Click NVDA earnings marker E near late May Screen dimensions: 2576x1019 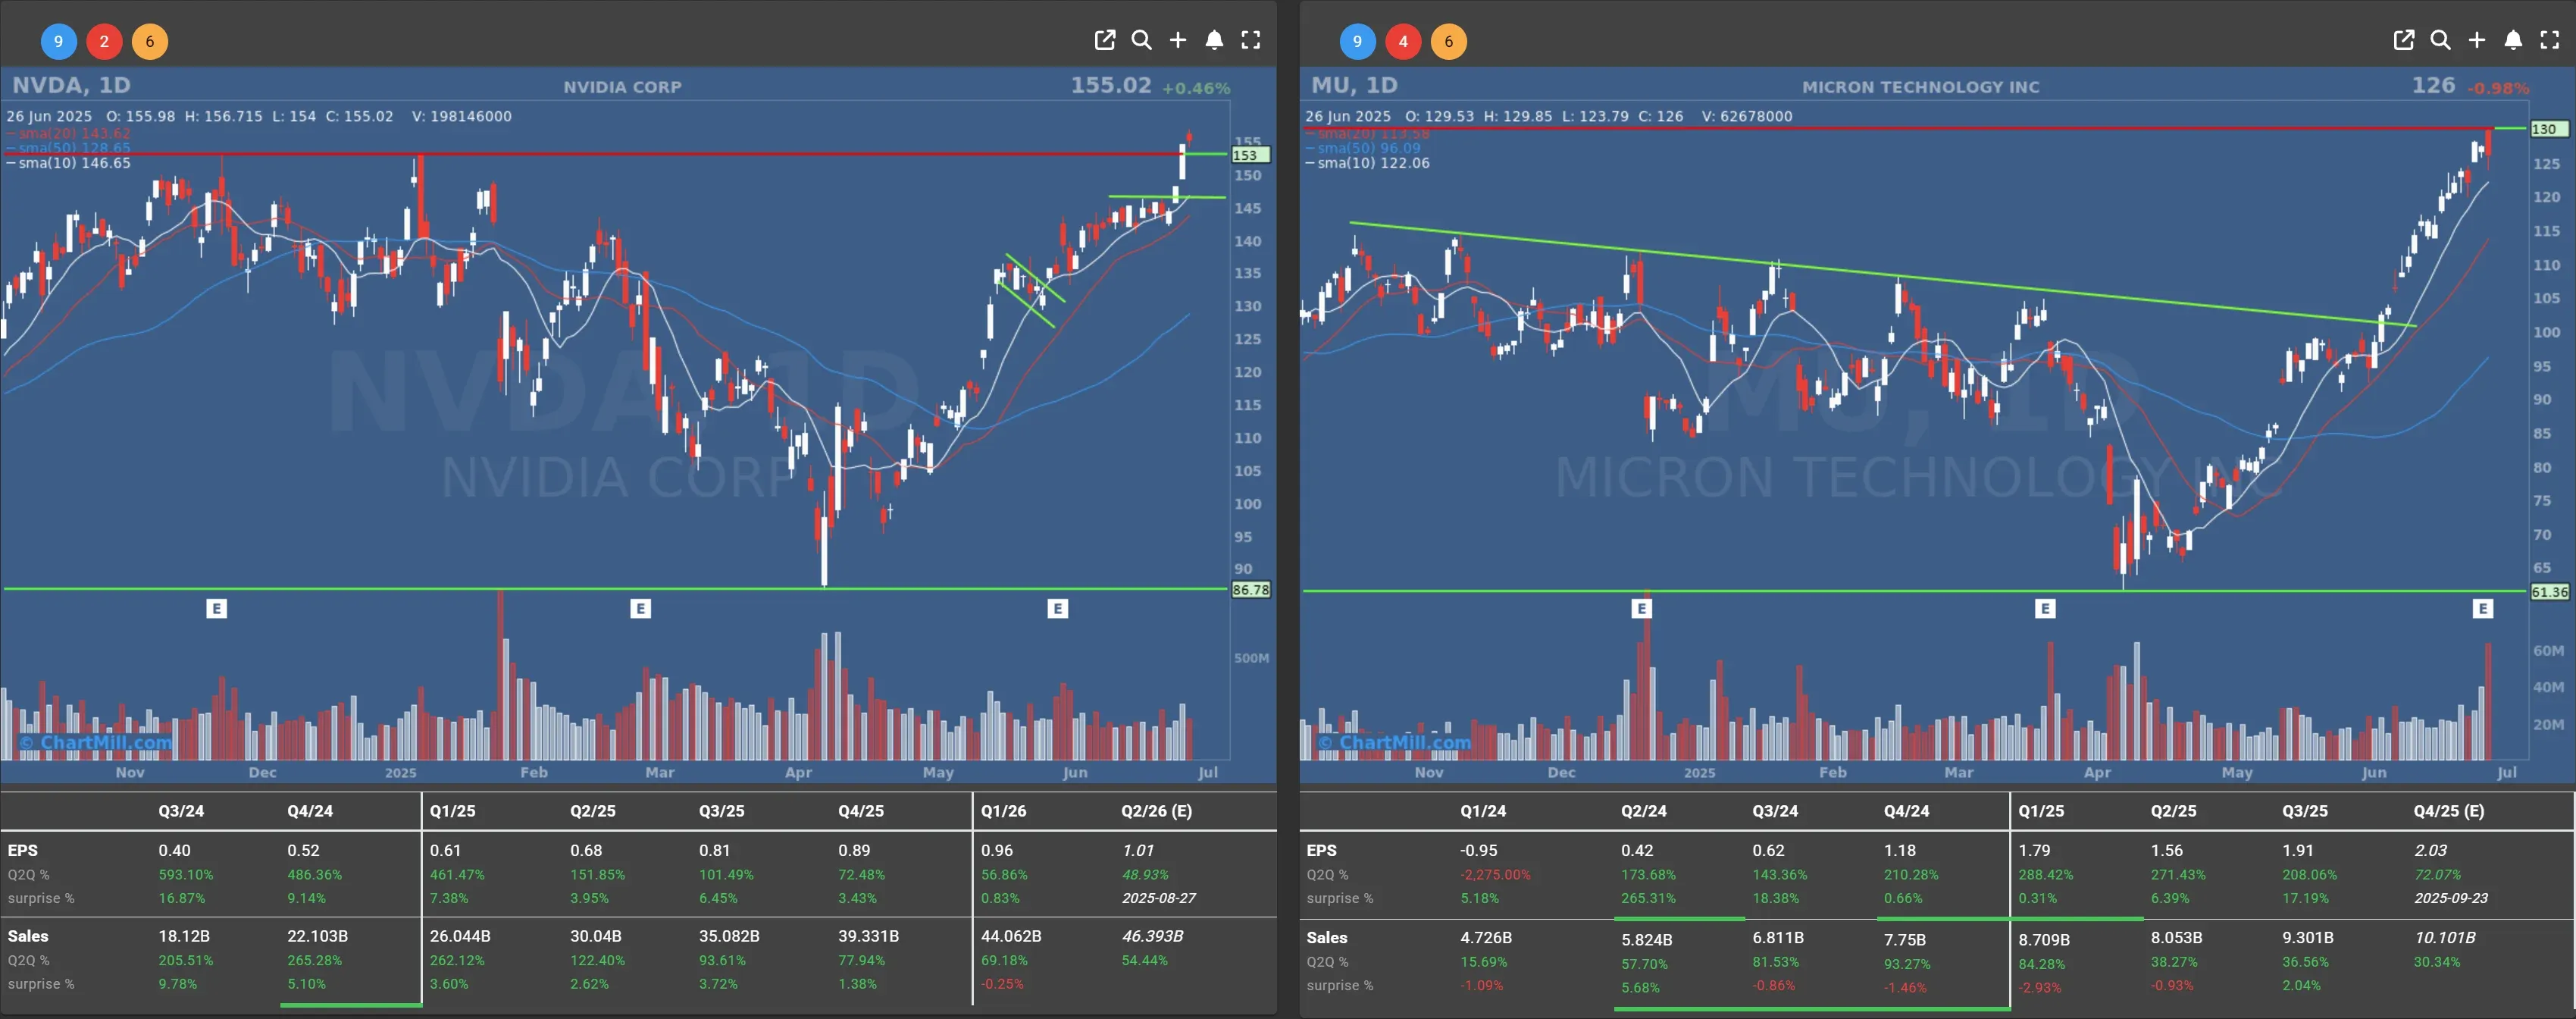pyautogui.click(x=1058, y=608)
